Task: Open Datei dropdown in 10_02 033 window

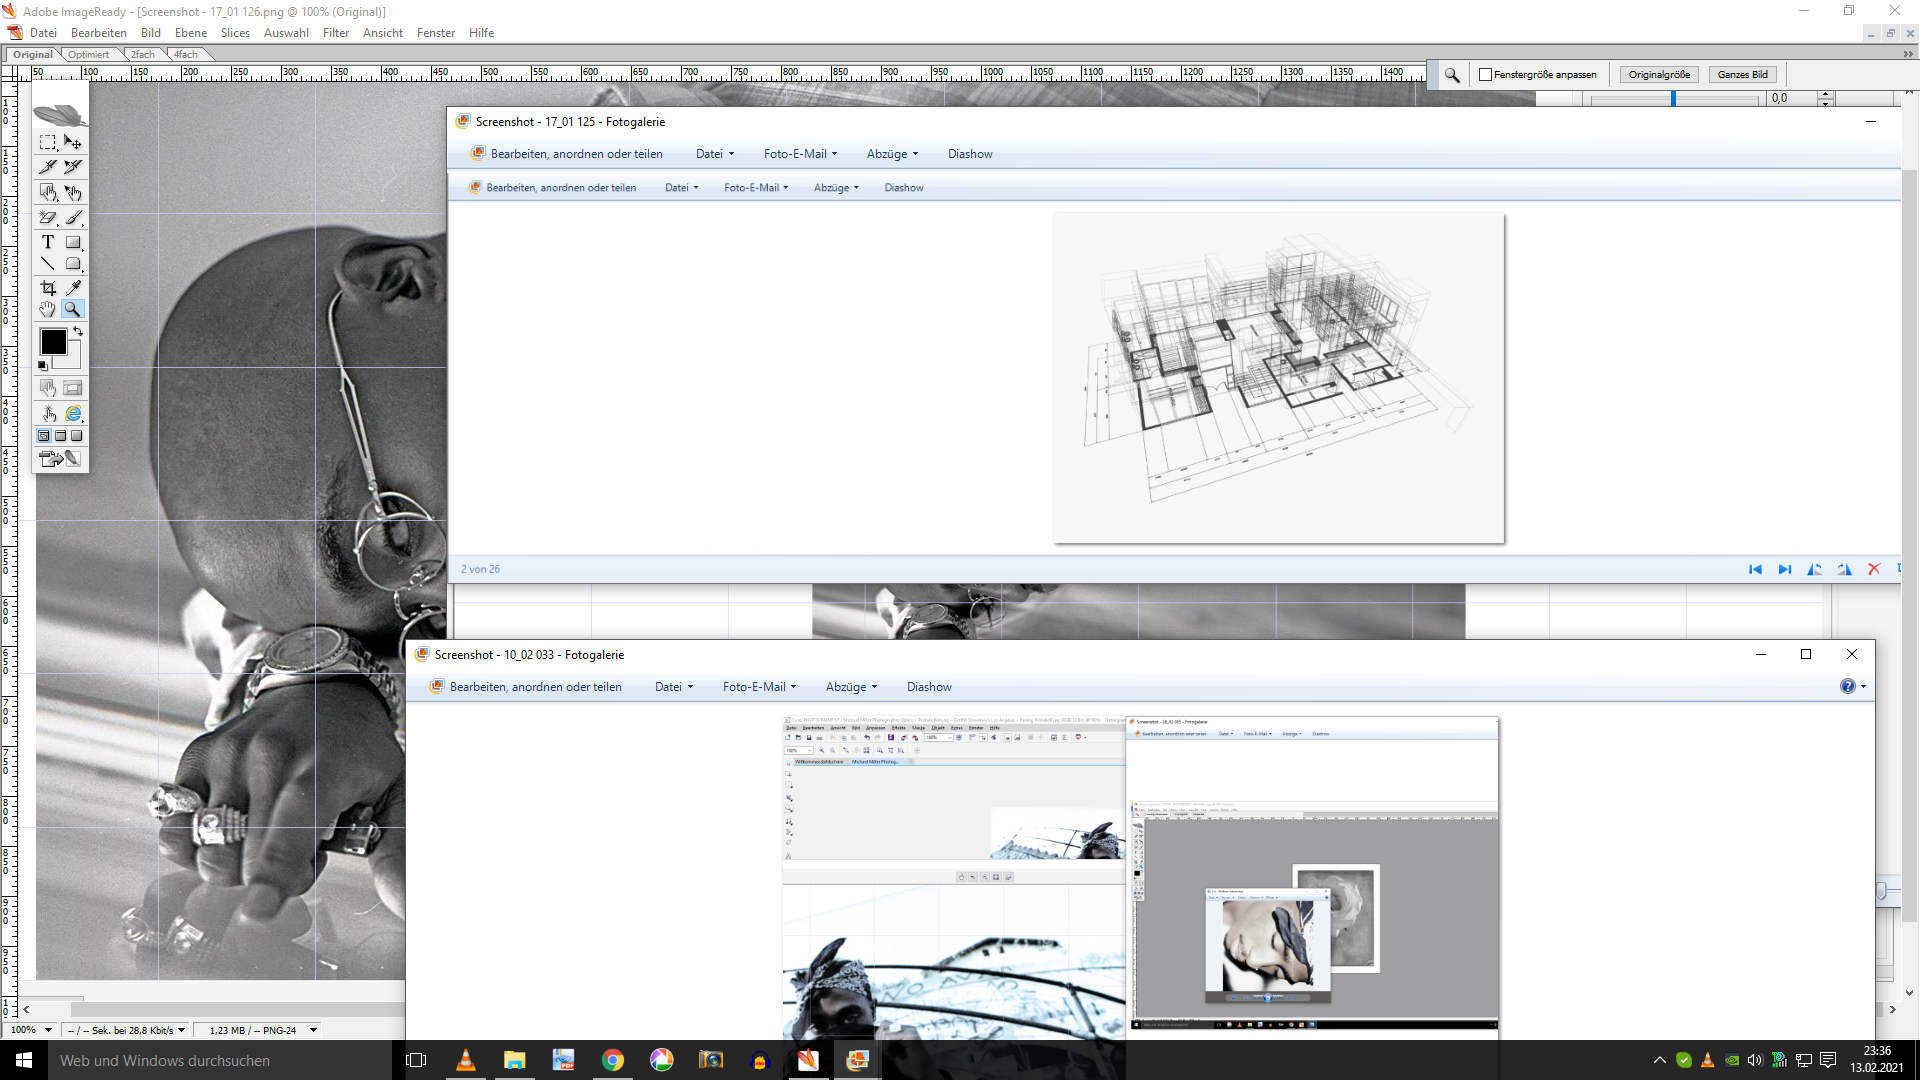Action: point(674,687)
